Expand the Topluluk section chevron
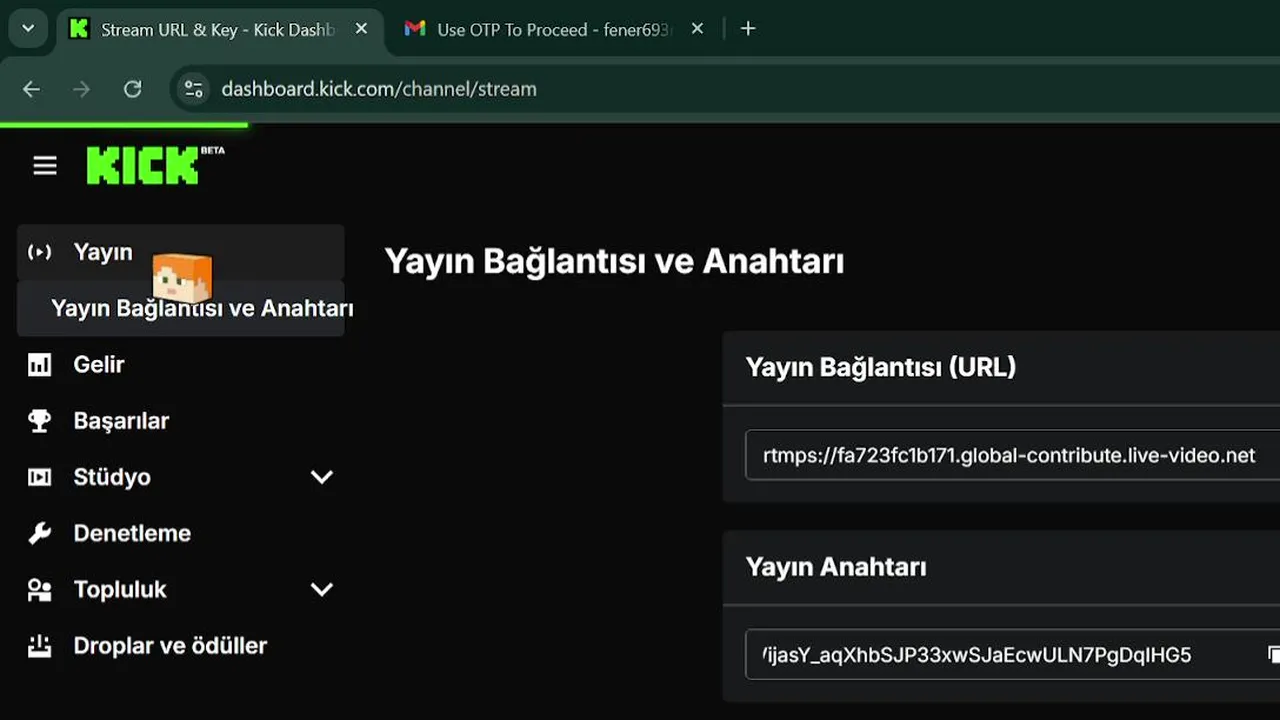 322,590
